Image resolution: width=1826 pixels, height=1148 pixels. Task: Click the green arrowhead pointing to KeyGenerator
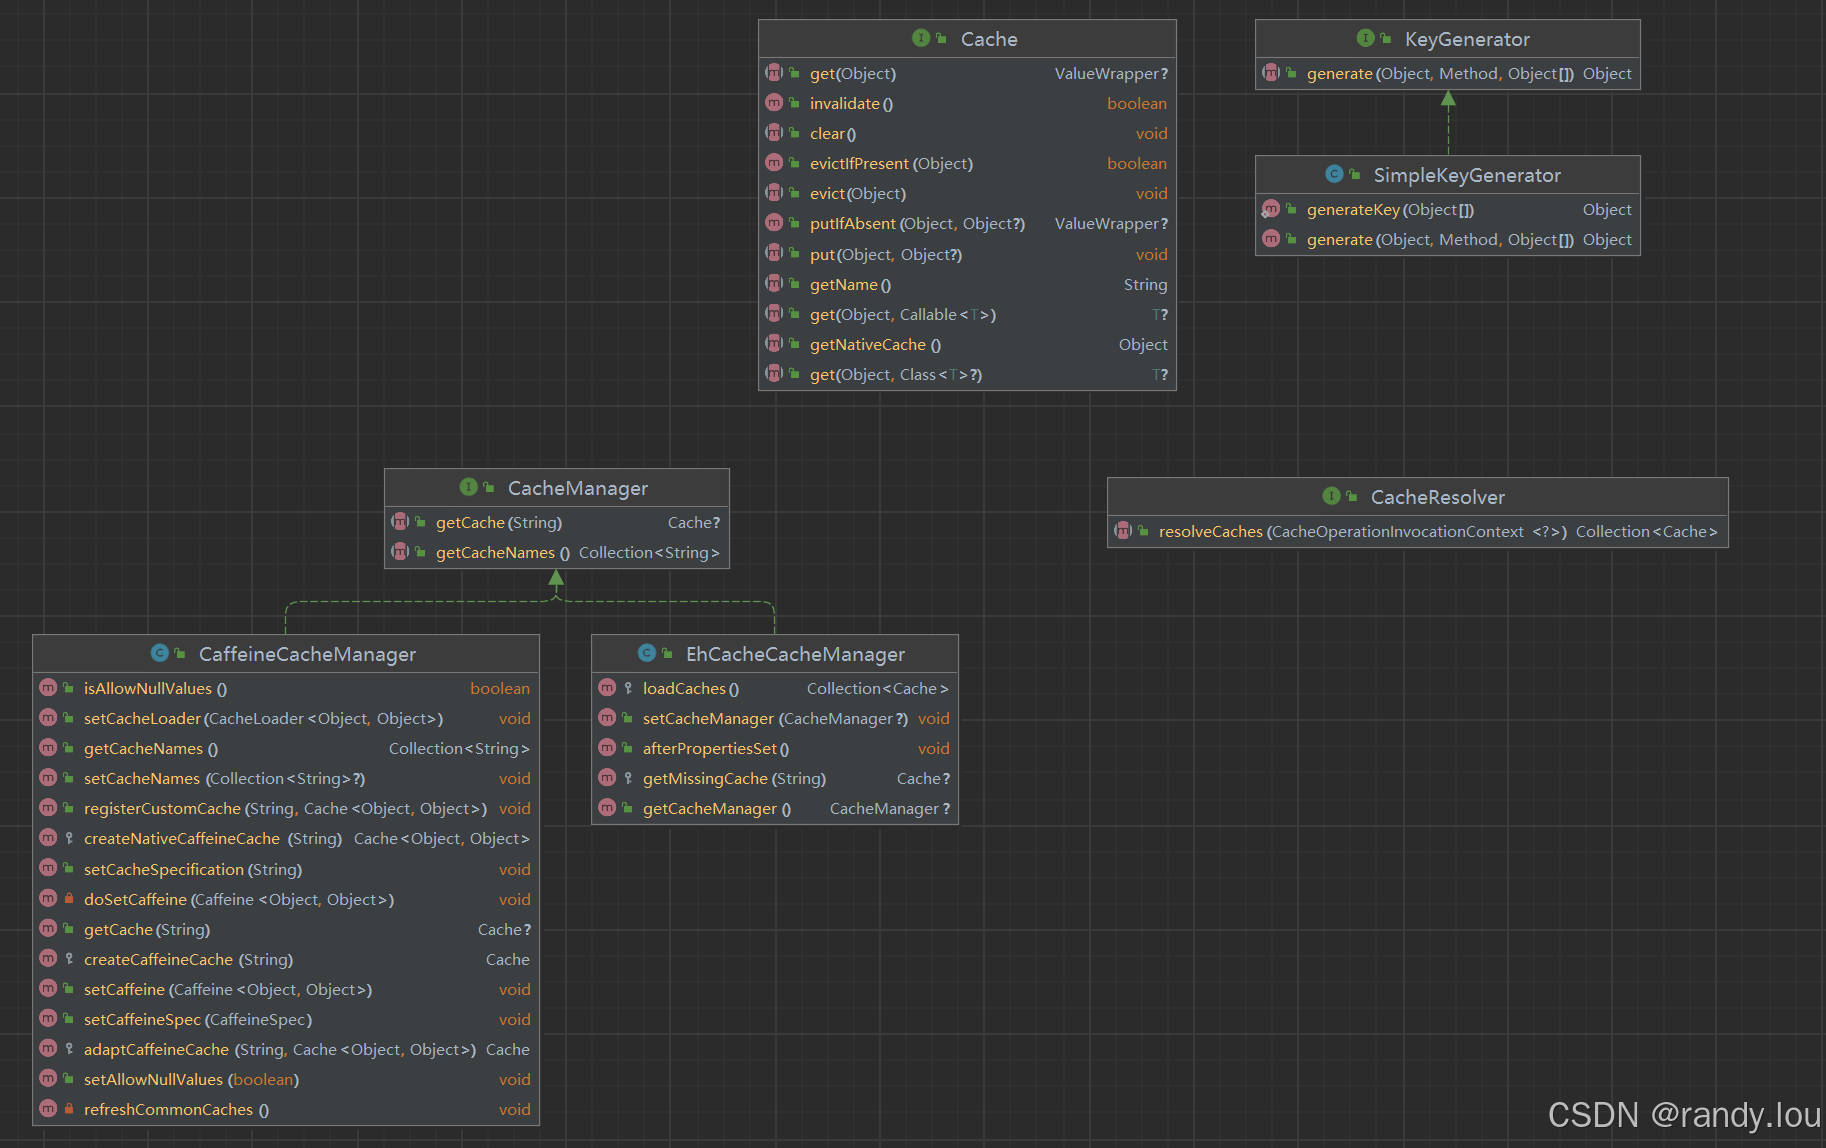[1448, 99]
